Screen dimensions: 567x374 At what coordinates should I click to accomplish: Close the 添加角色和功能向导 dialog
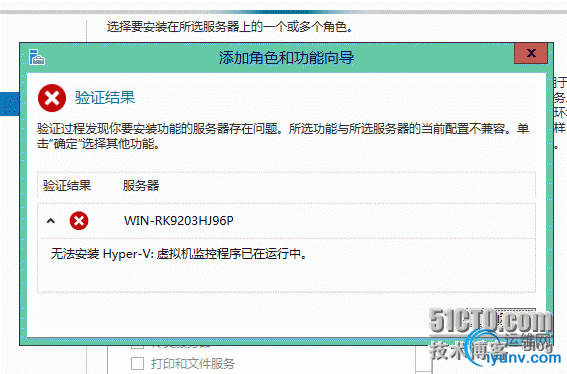pos(531,54)
